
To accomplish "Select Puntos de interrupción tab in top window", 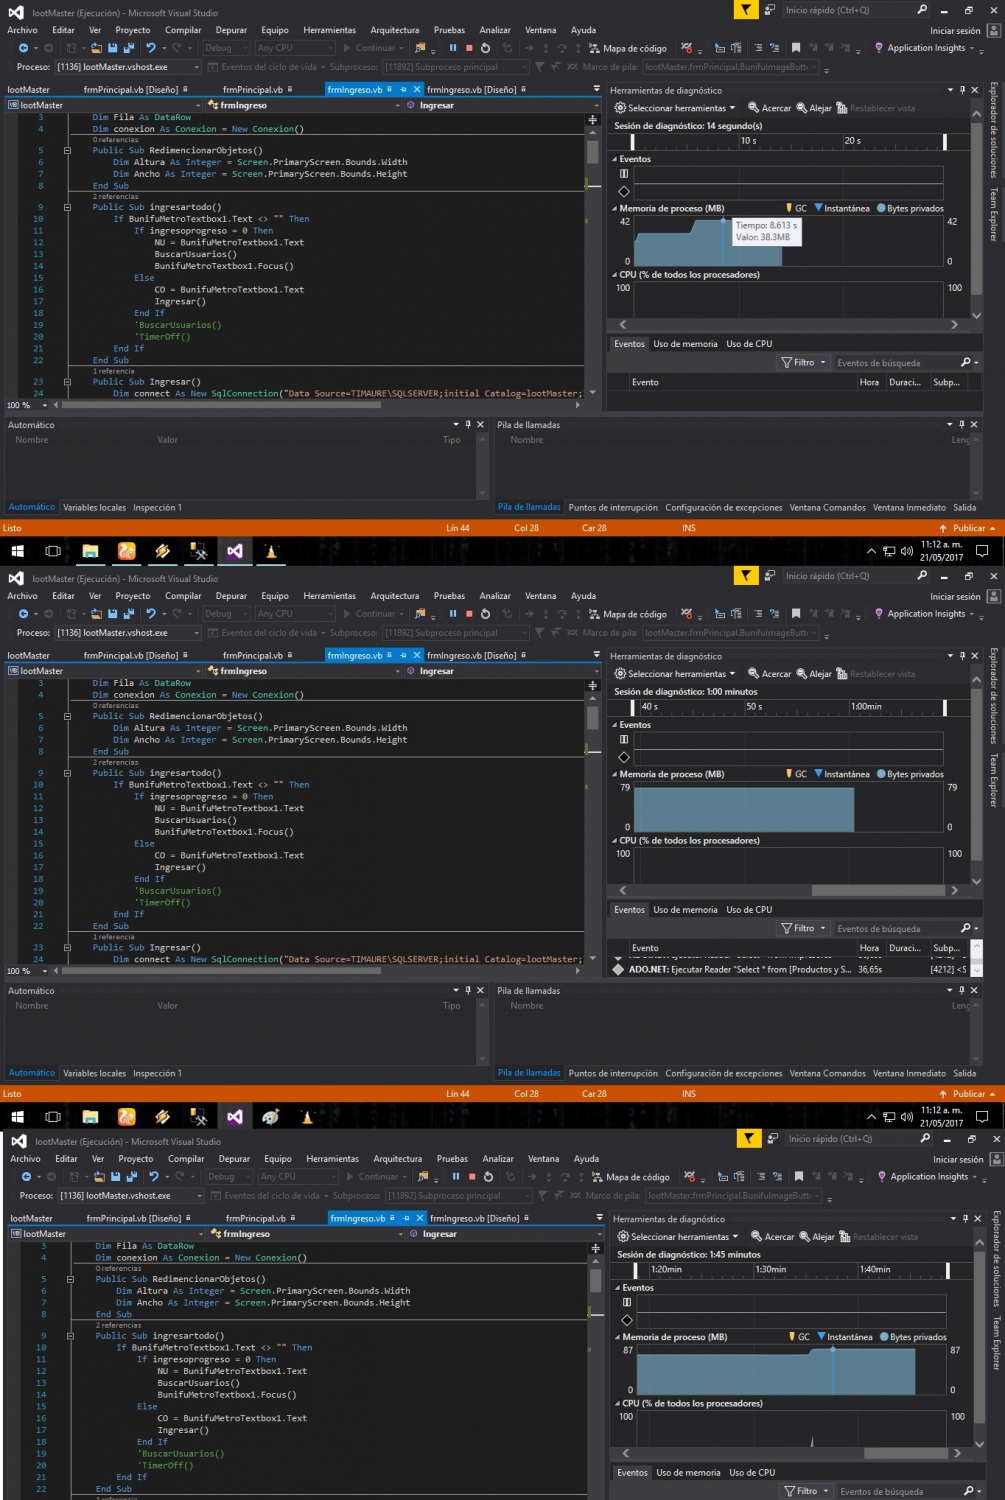I will pos(613,508).
